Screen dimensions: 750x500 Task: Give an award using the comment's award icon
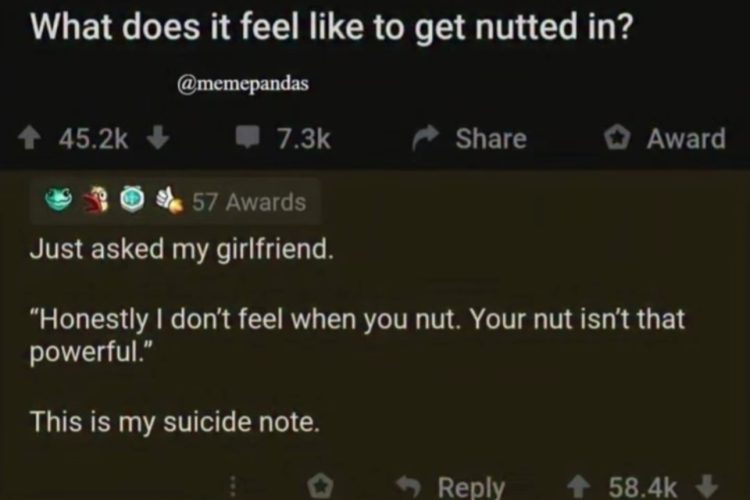(x=322, y=487)
